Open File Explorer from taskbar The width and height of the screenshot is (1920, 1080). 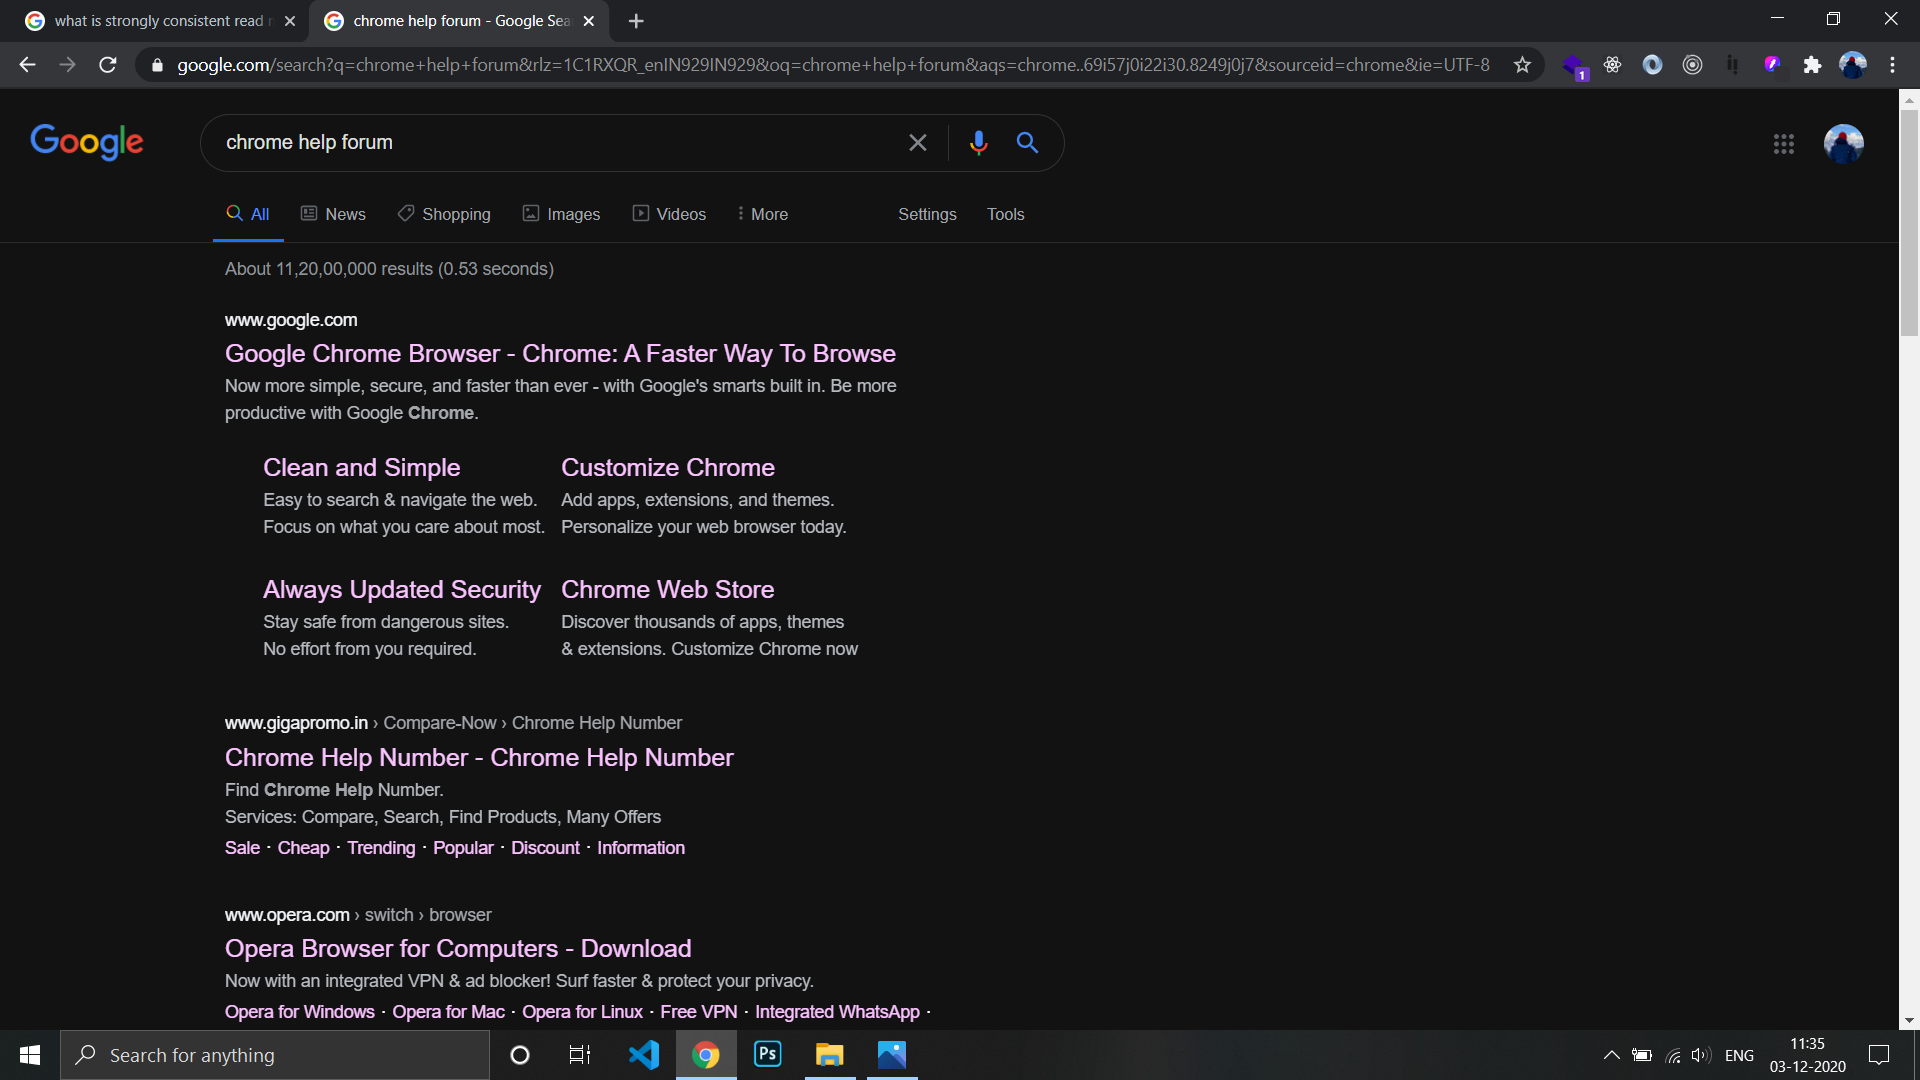point(830,1055)
